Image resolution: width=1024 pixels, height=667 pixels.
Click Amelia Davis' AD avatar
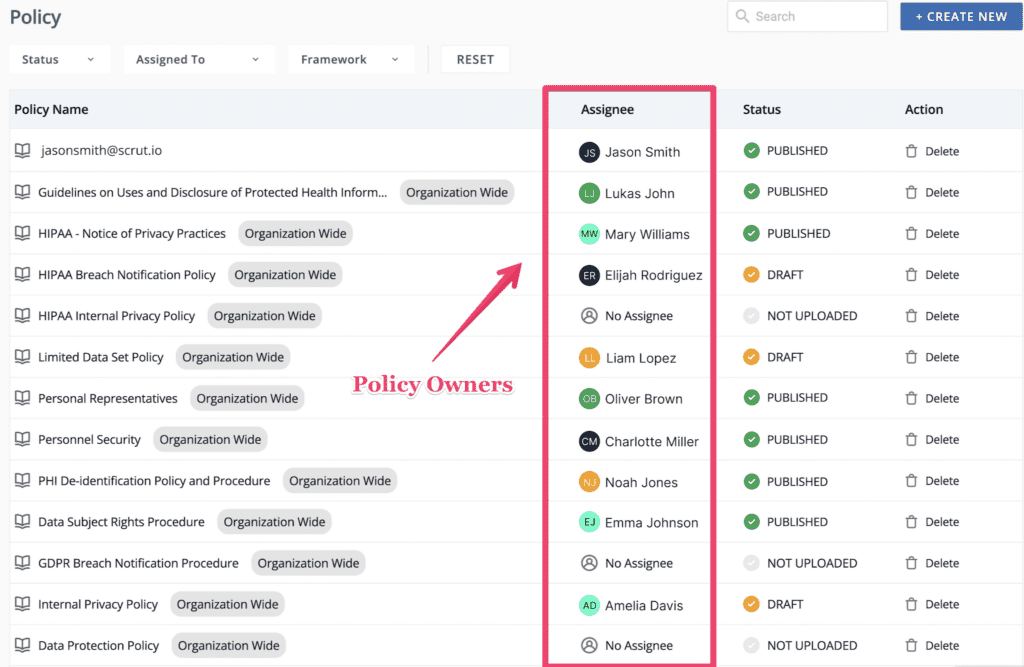589,605
